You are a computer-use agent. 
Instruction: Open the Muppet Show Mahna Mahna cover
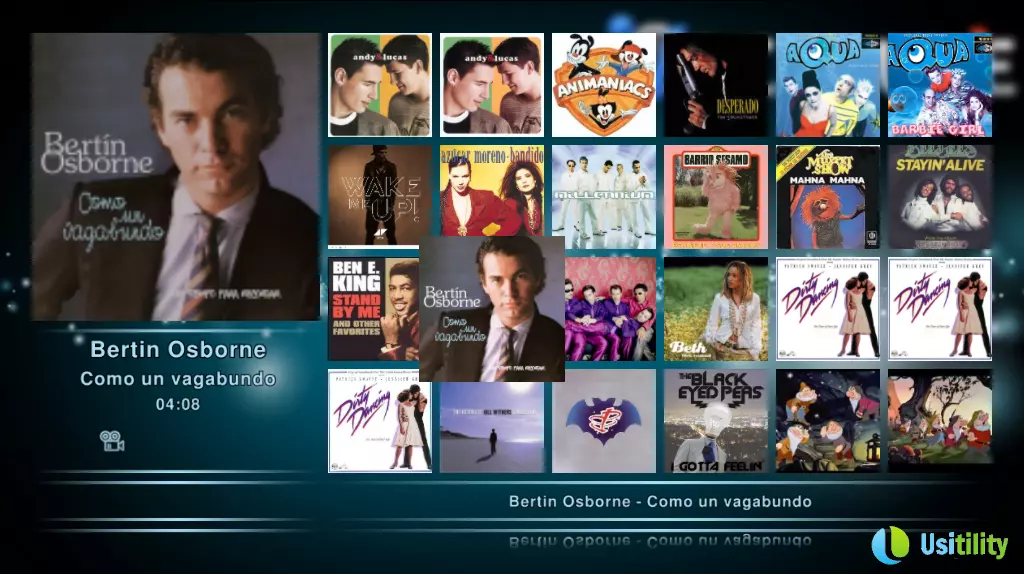(828, 197)
